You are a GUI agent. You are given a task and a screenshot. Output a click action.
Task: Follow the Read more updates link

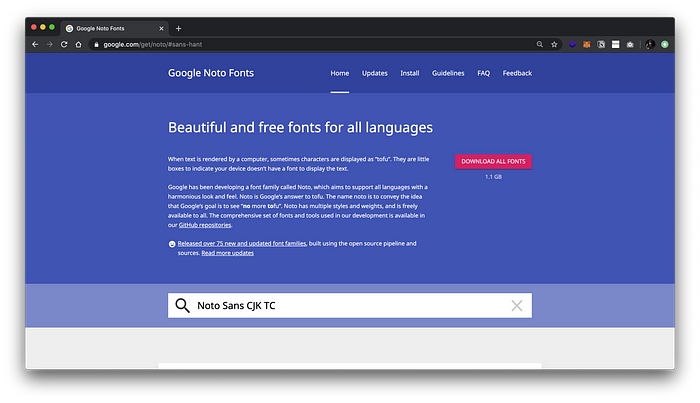click(x=228, y=253)
